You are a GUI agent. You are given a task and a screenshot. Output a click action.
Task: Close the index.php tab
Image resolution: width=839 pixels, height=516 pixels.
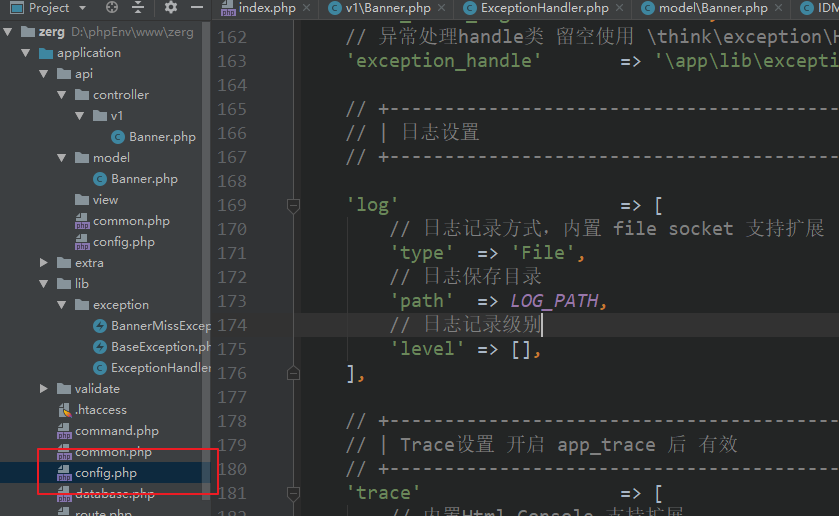tap(307, 8)
